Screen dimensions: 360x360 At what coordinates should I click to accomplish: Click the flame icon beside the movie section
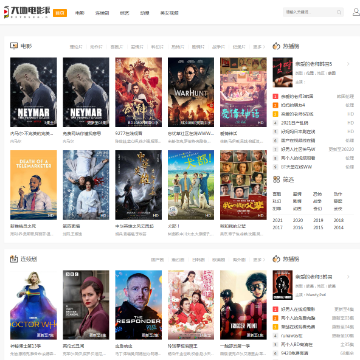[276, 46]
